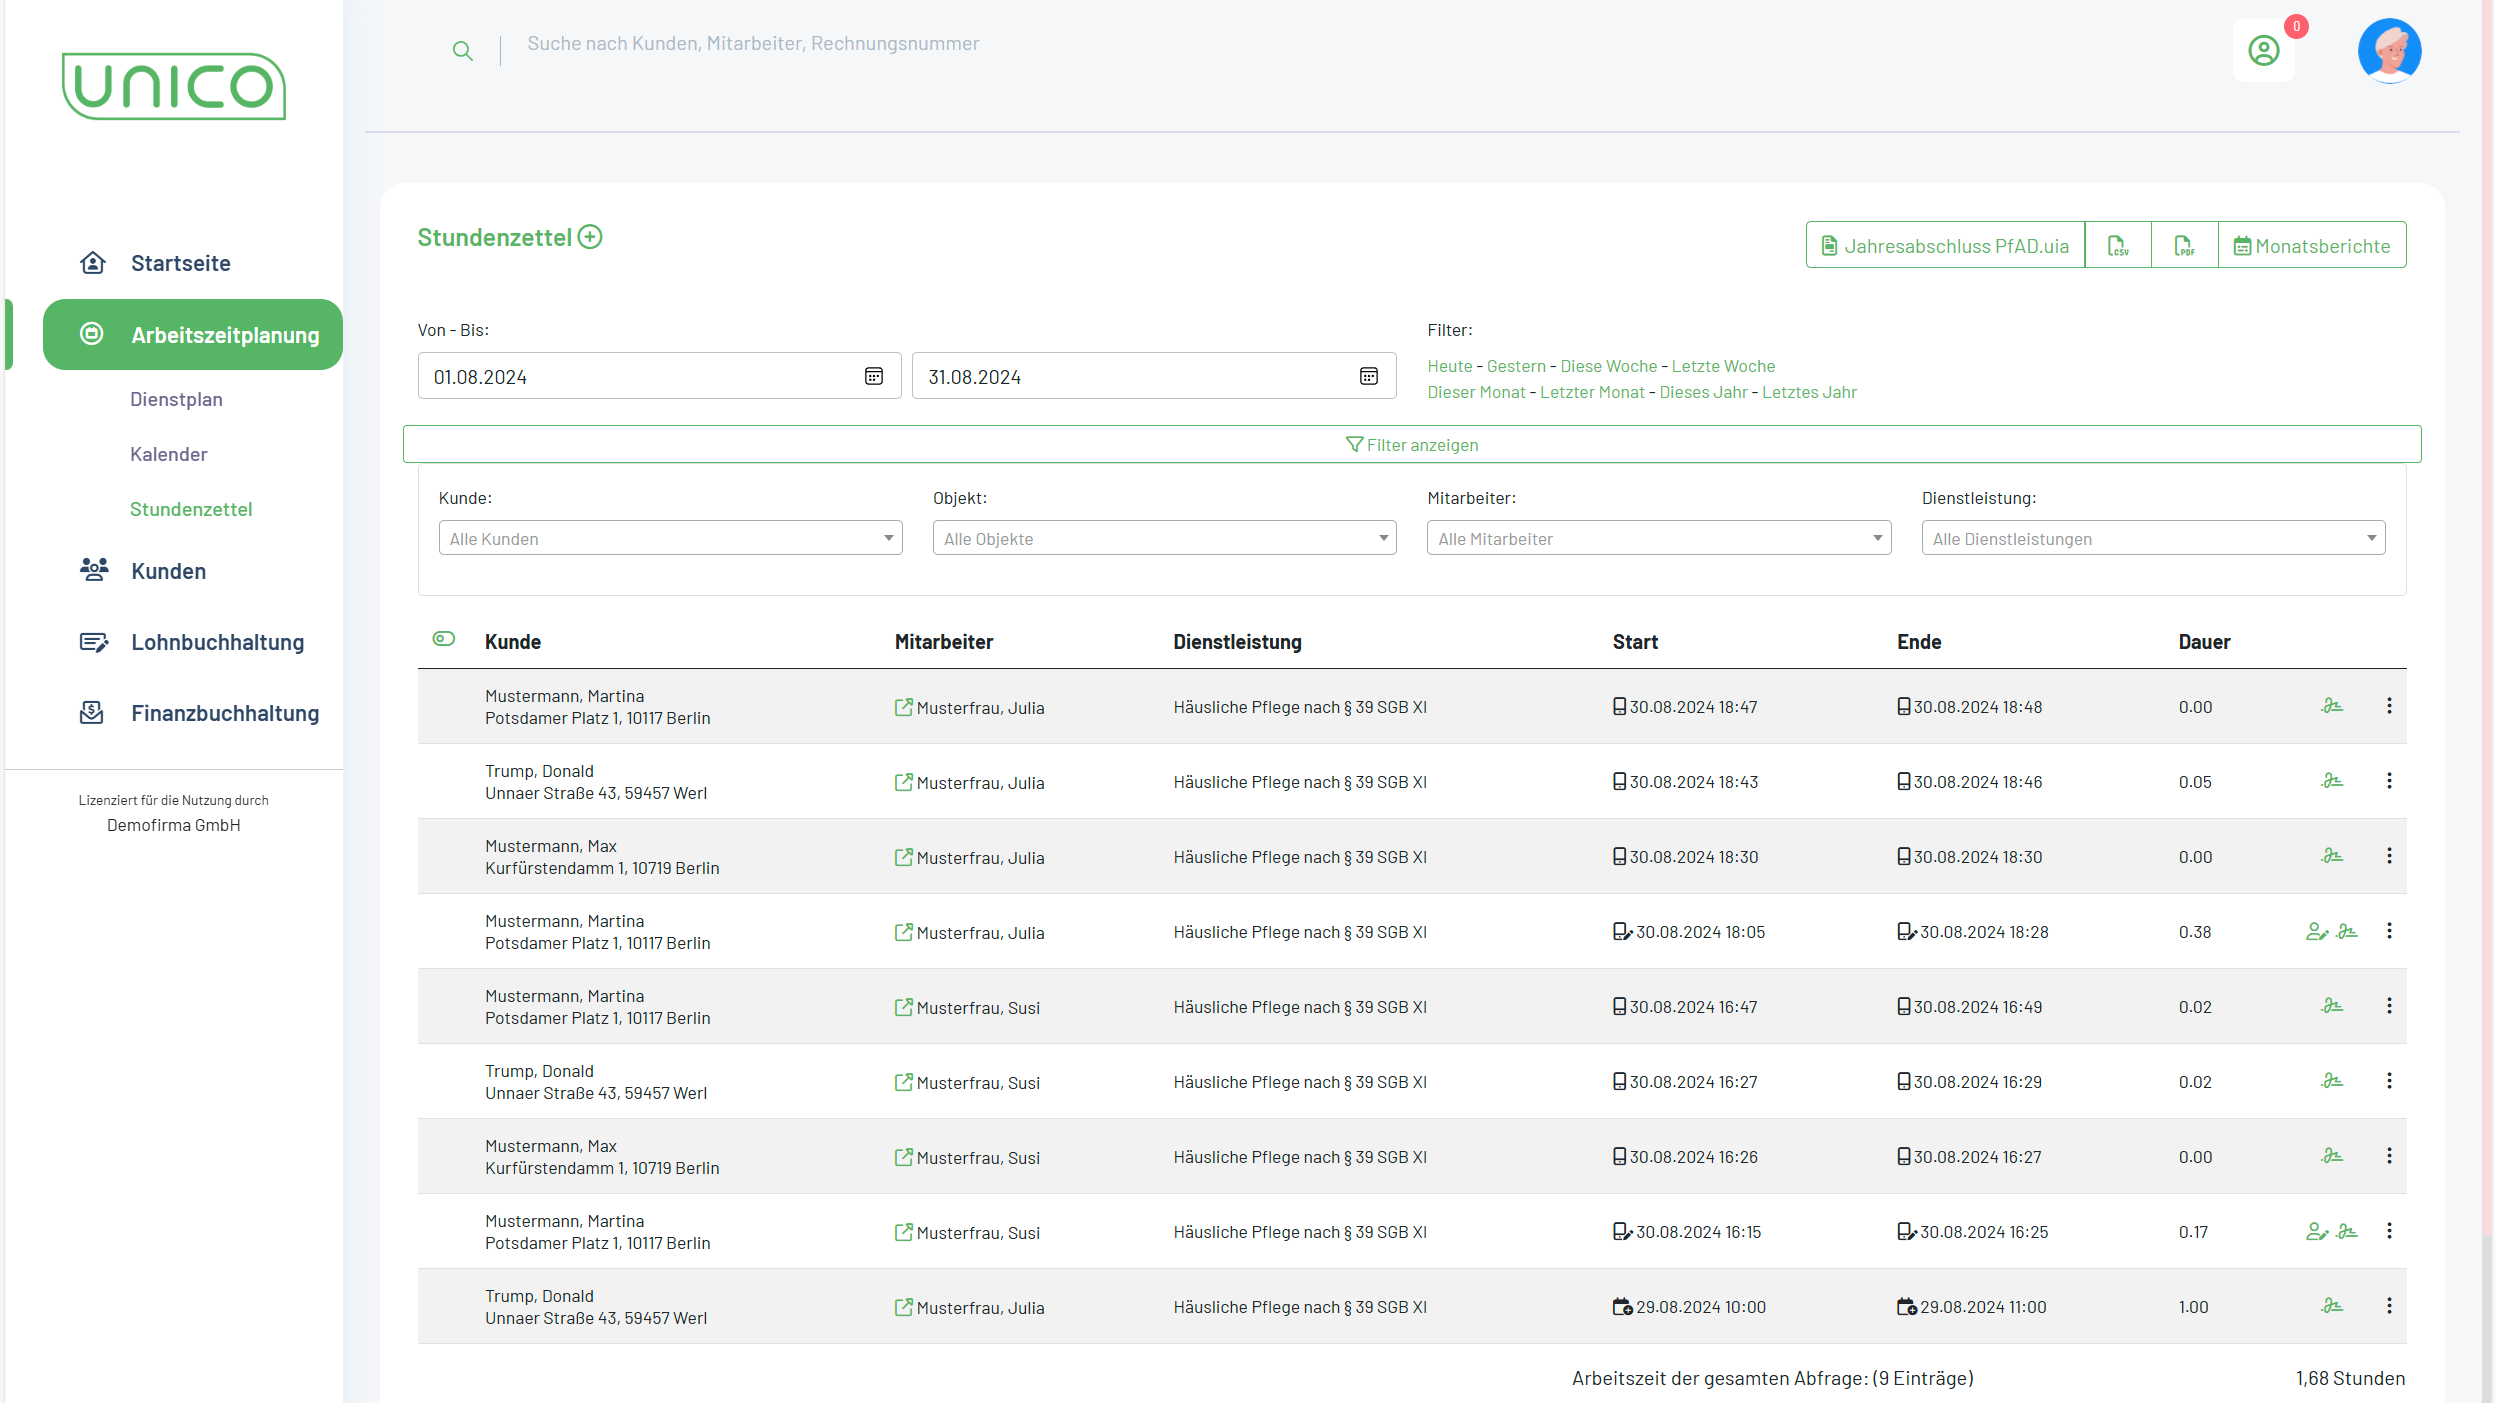Screen dimensions: 2495x1403
Task: Click the signature icon in the first table row
Action: [x=2331, y=707]
